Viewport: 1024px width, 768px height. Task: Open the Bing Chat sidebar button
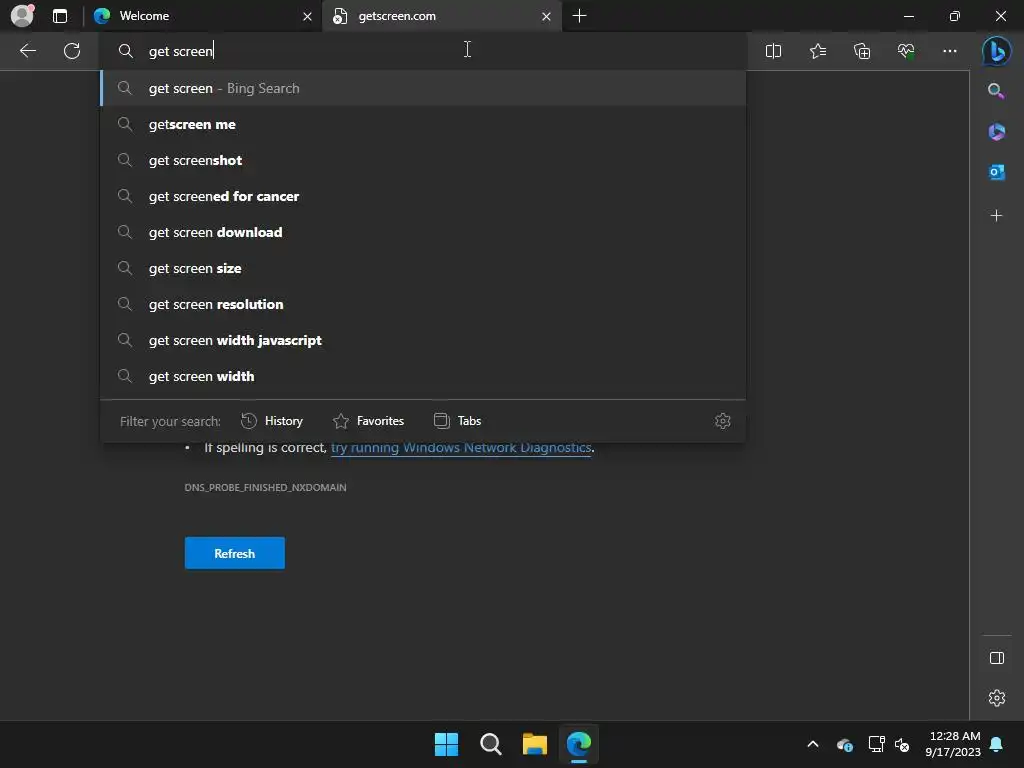click(997, 51)
